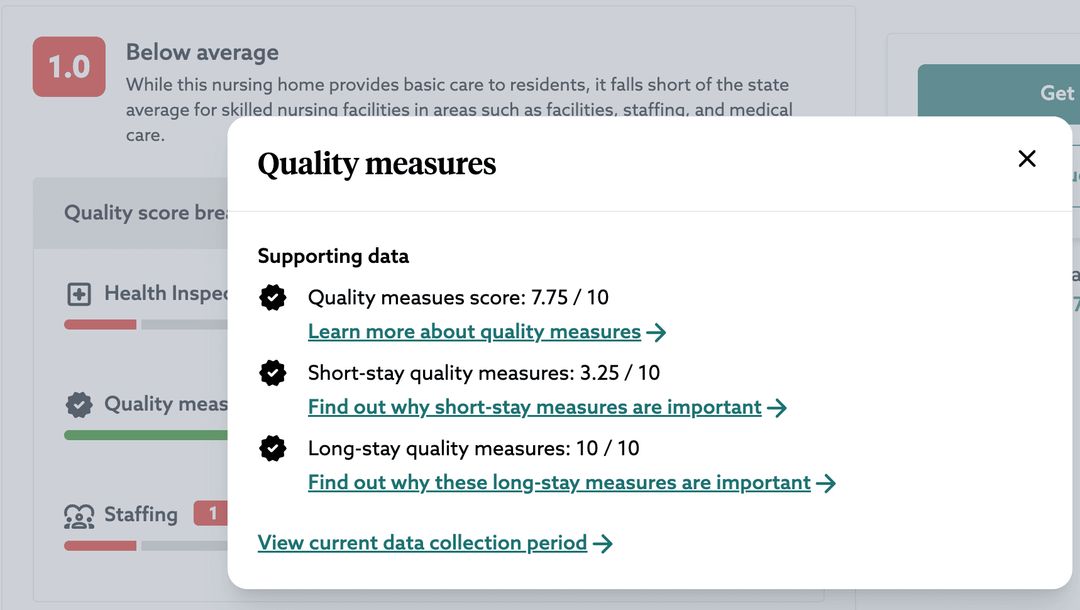Click the checkmark badge beside Quality measures score
Image resolution: width=1080 pixels, height=610 pixels.
(272, 297)
